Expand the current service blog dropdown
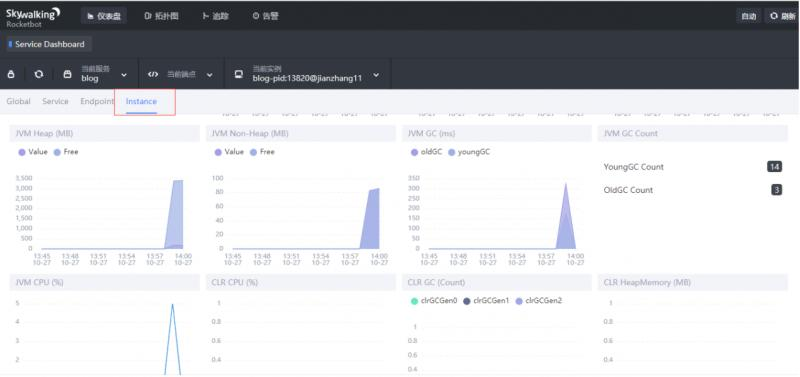 tap(123, 75)
